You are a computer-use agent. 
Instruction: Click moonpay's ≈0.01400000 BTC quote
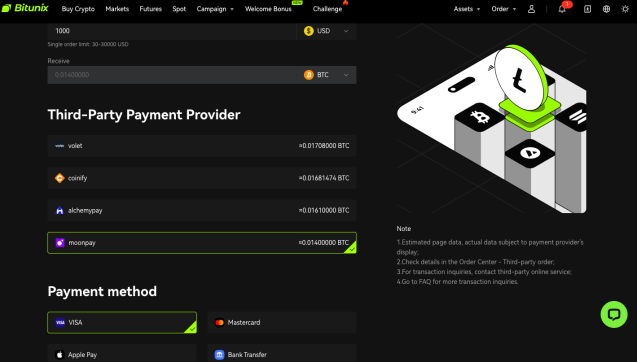tap(324, 243)
